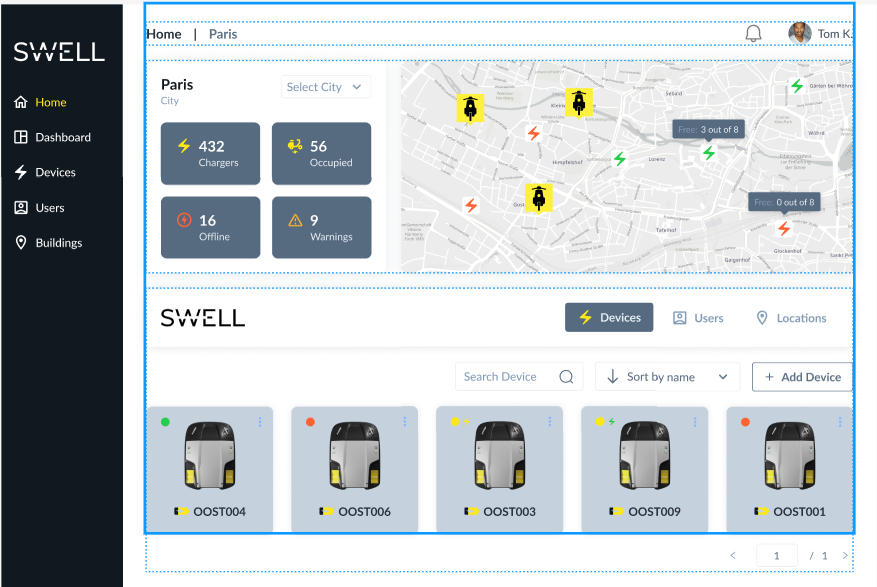Open the Sort by name dropdown
The width and height of the screenshot is (877, 587).
(667, 377)
